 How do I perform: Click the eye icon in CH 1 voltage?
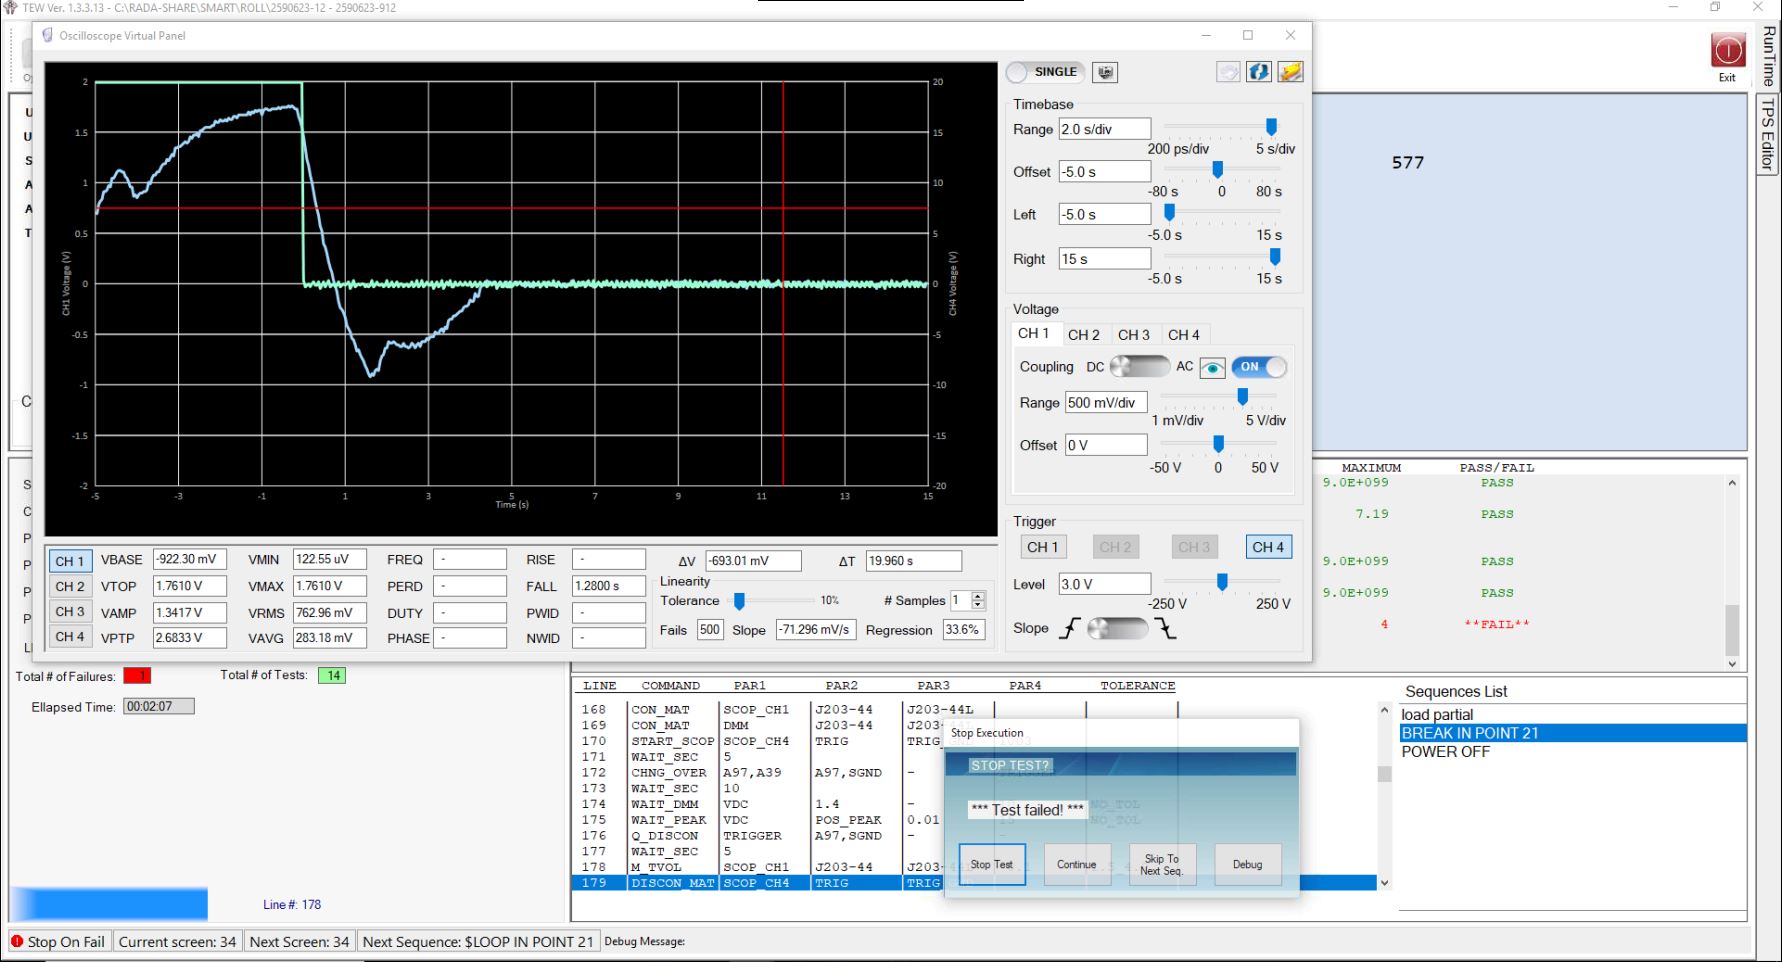coord(1212,368)
